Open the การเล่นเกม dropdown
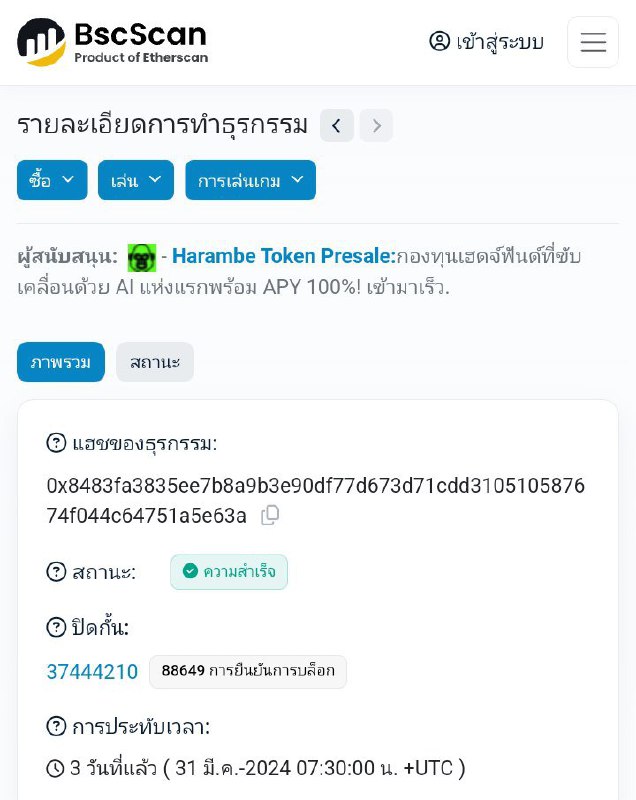636x800 pixels. point(250,180)
